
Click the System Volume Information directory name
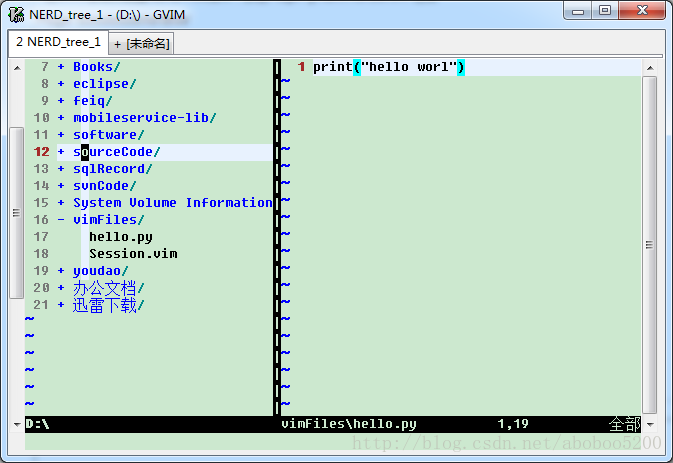(x=173, y=203)
